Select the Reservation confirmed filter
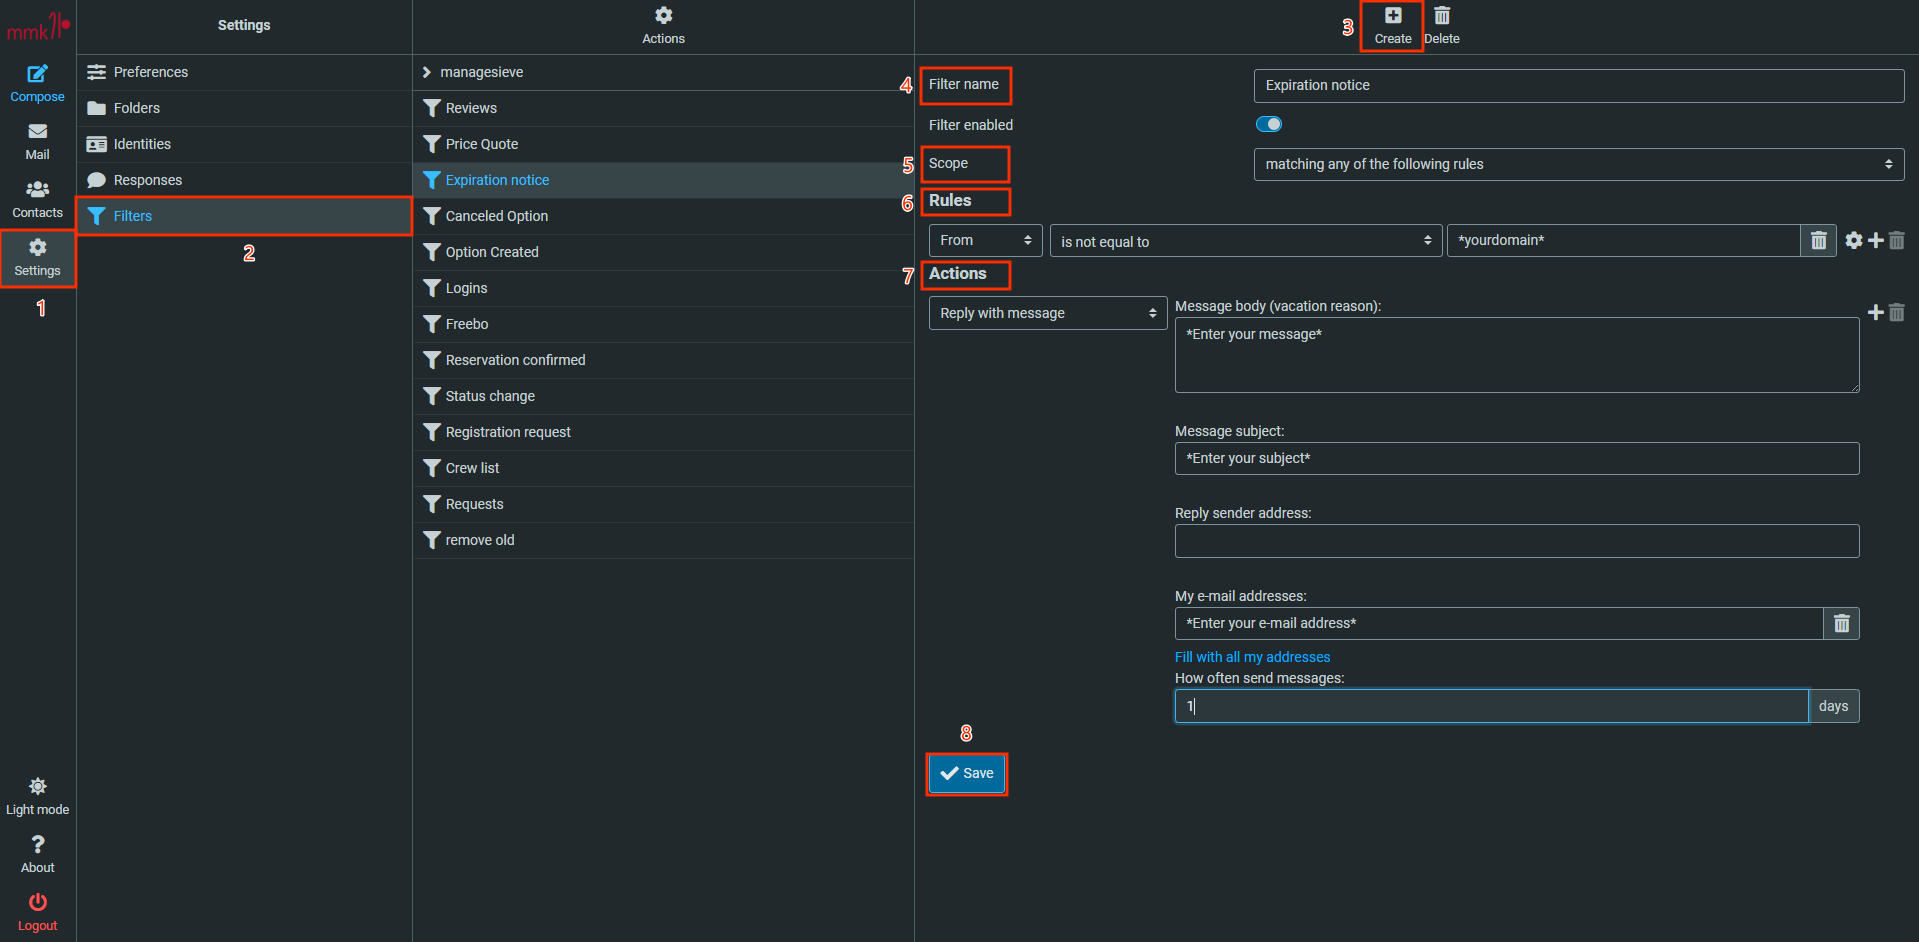 [x=663, y=360]
